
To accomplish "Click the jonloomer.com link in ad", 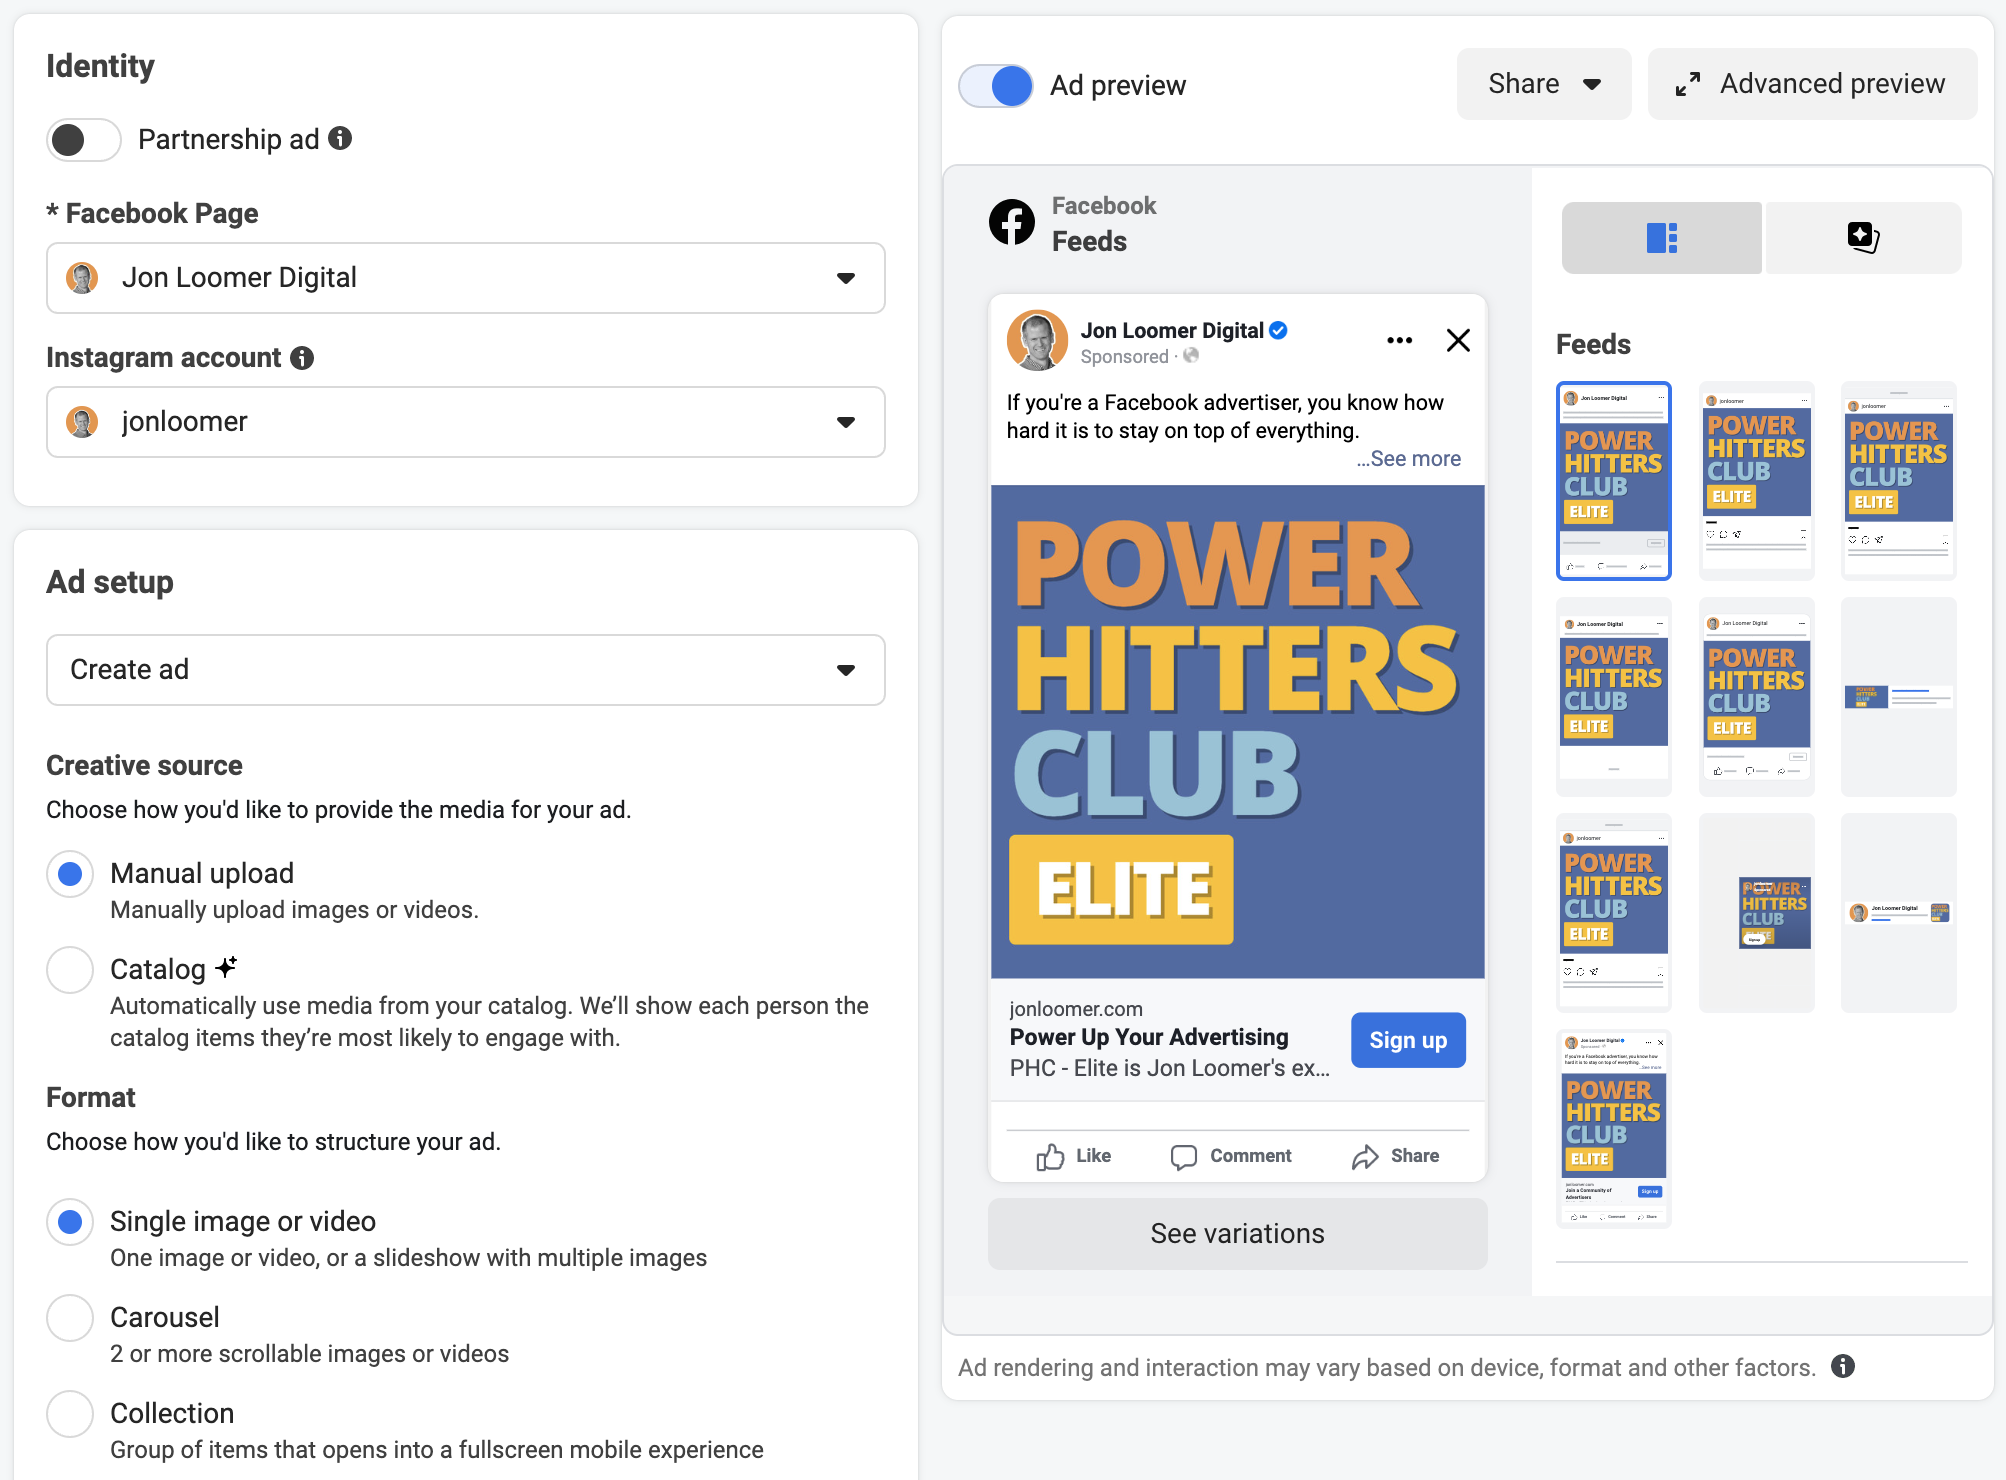I will [x=1076, y=1009].
